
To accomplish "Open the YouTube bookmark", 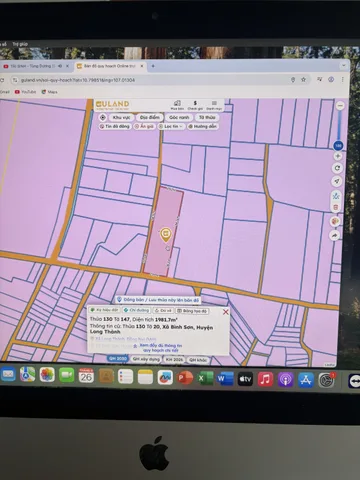I will coord(25,92).
